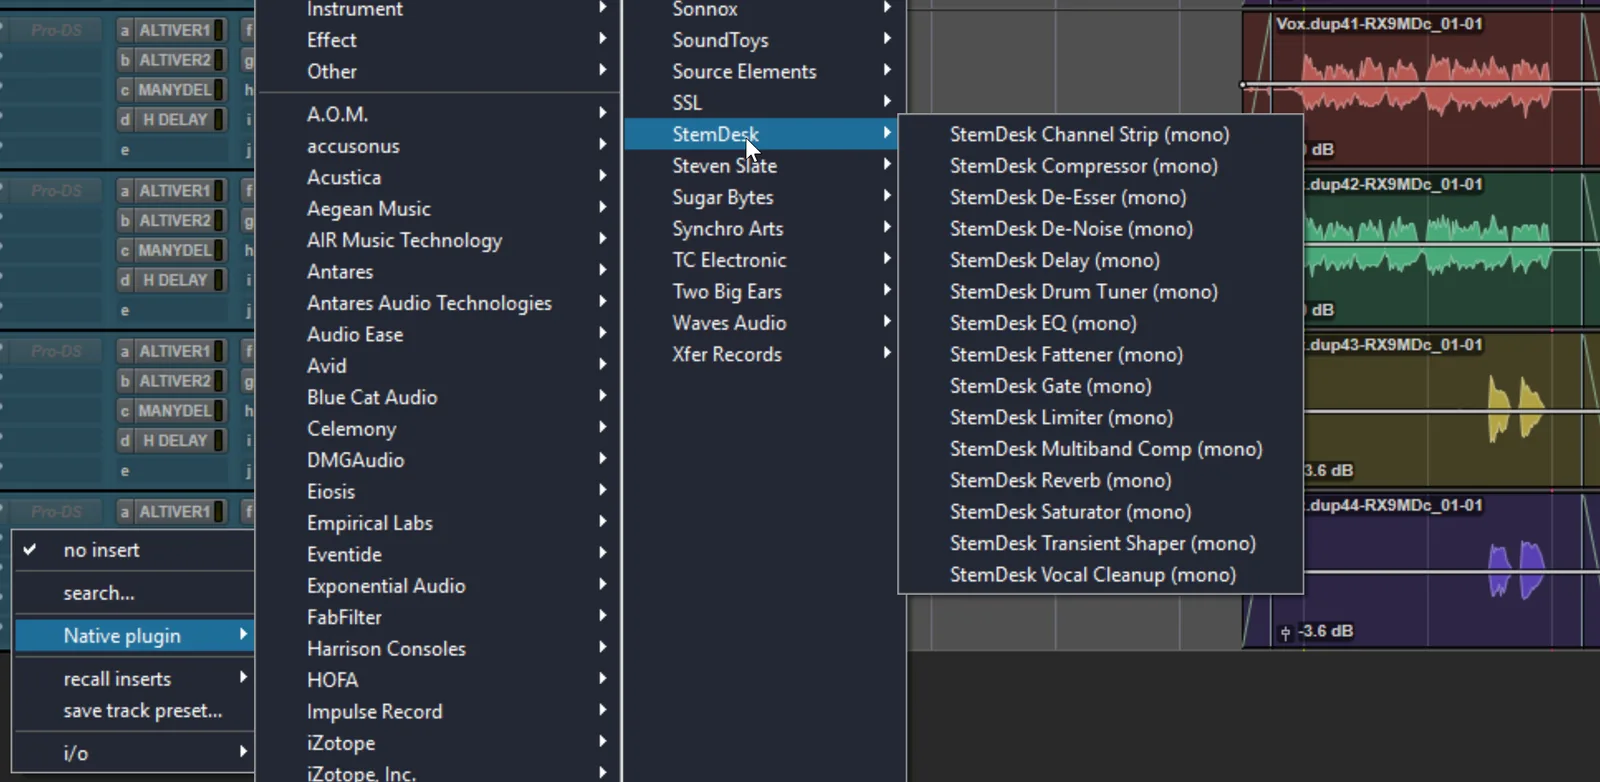Viewport: 1600px width, 782px height.
Task: Insert StemDesk De-Esser (mono)
Action: [x=1100, y=198]
